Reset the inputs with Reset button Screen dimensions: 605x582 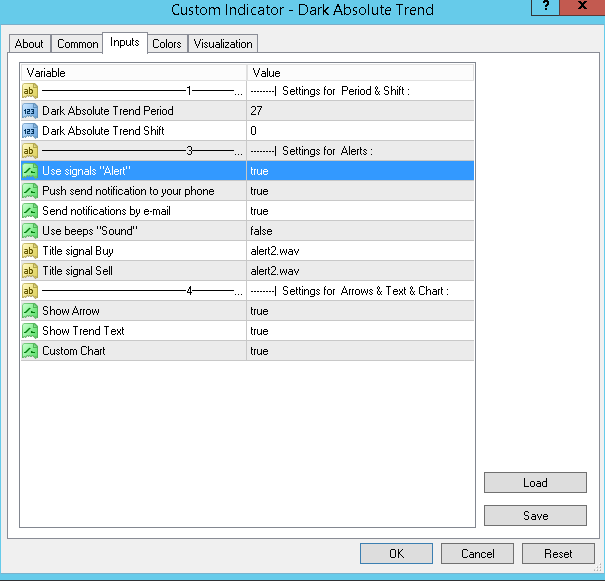tap(558, 553)
